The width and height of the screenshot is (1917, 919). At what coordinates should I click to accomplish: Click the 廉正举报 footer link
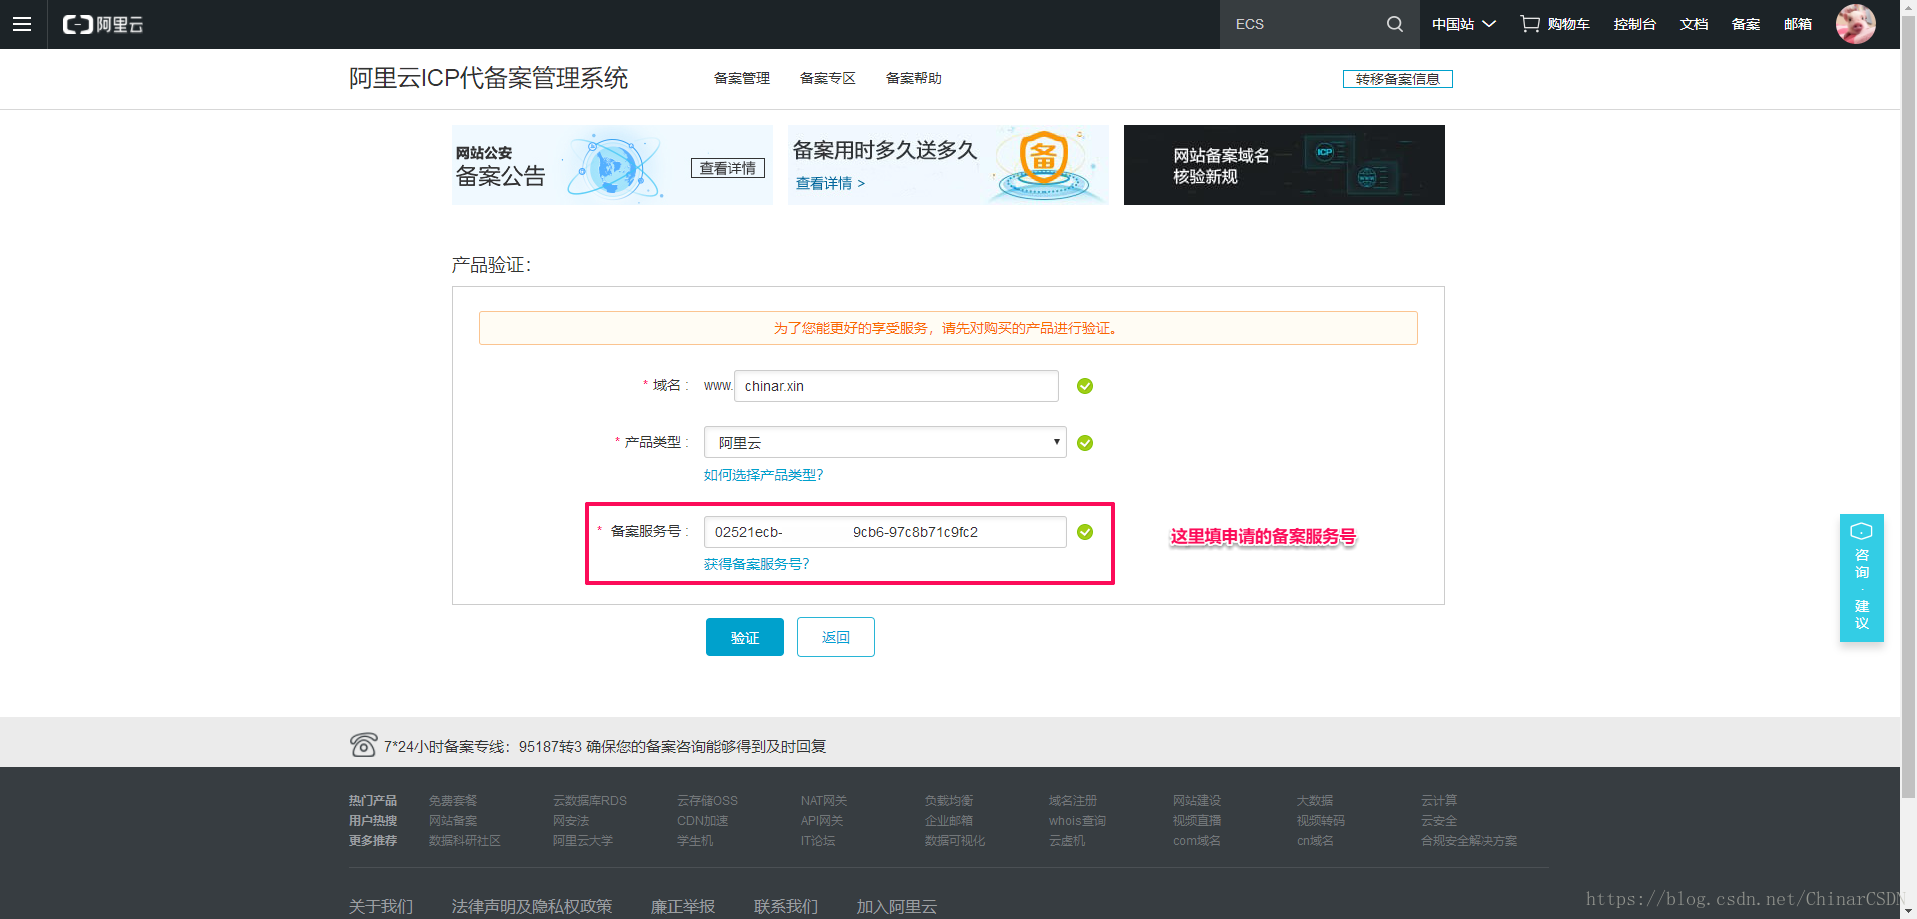point(683,906)
